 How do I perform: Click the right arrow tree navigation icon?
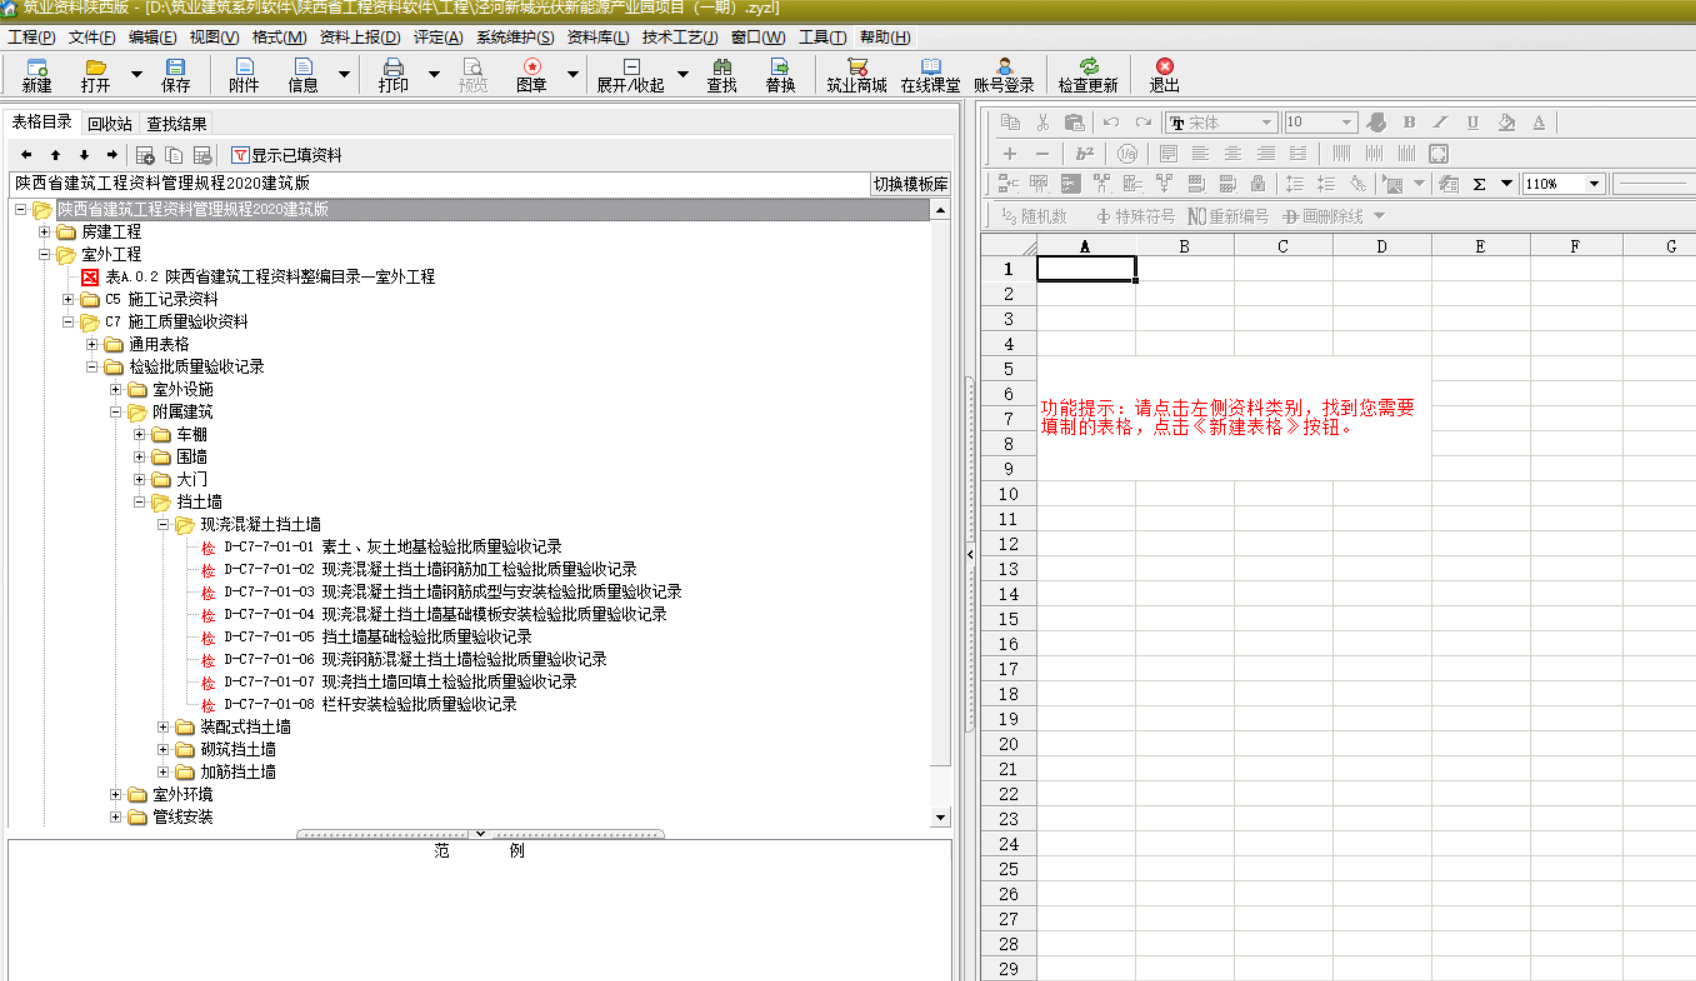pos(112,155)
